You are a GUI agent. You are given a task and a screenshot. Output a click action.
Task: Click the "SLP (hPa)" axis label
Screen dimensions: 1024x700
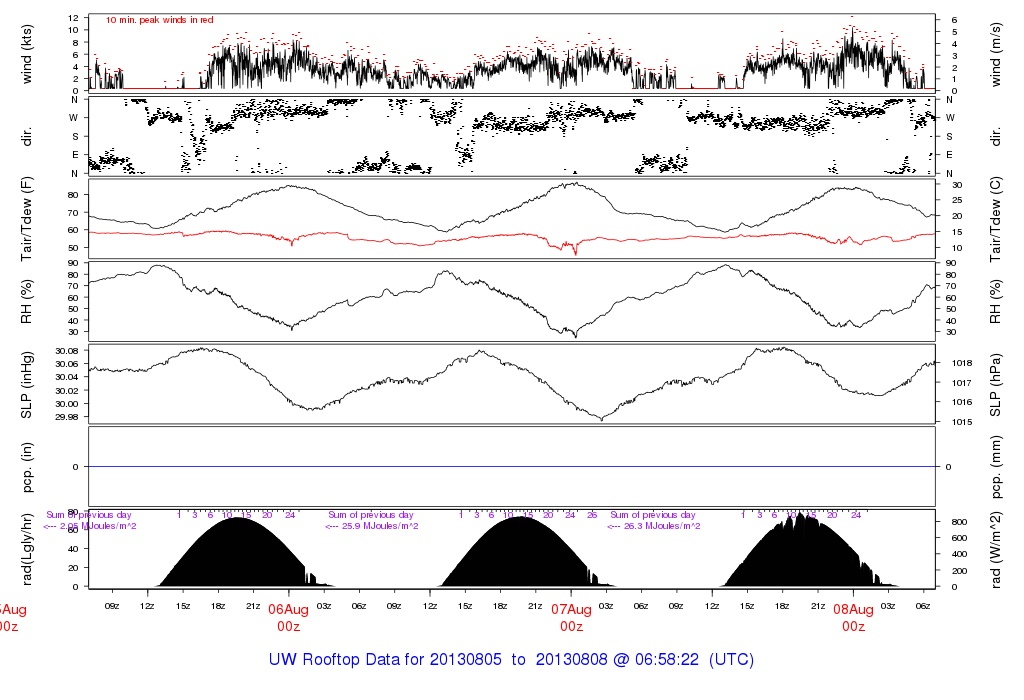coord(995,385)
